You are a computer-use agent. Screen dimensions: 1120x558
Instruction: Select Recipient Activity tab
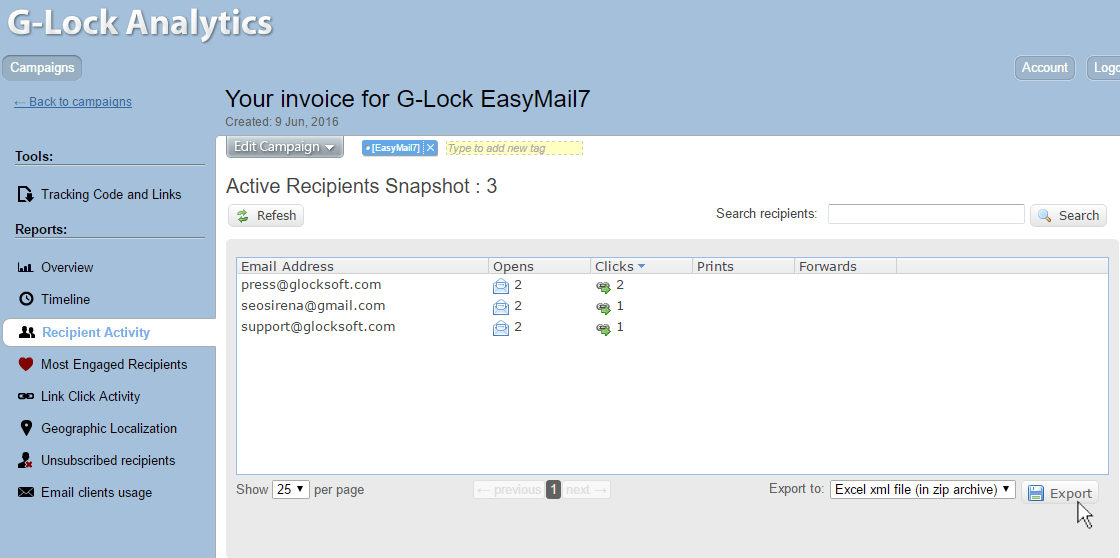click(109, 332)
